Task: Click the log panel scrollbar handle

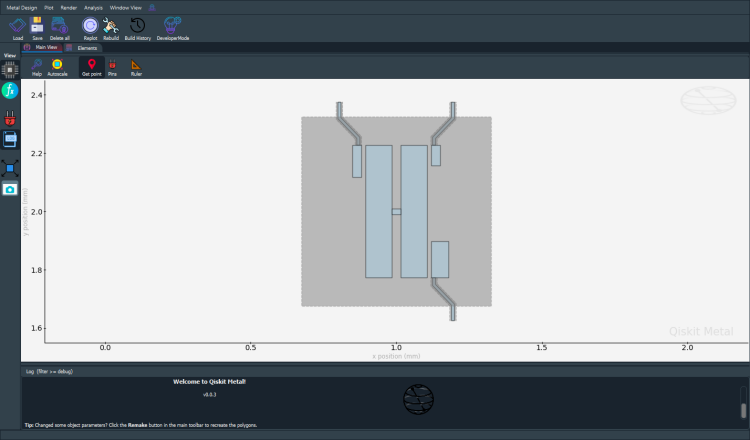Action: click(743, 410)
